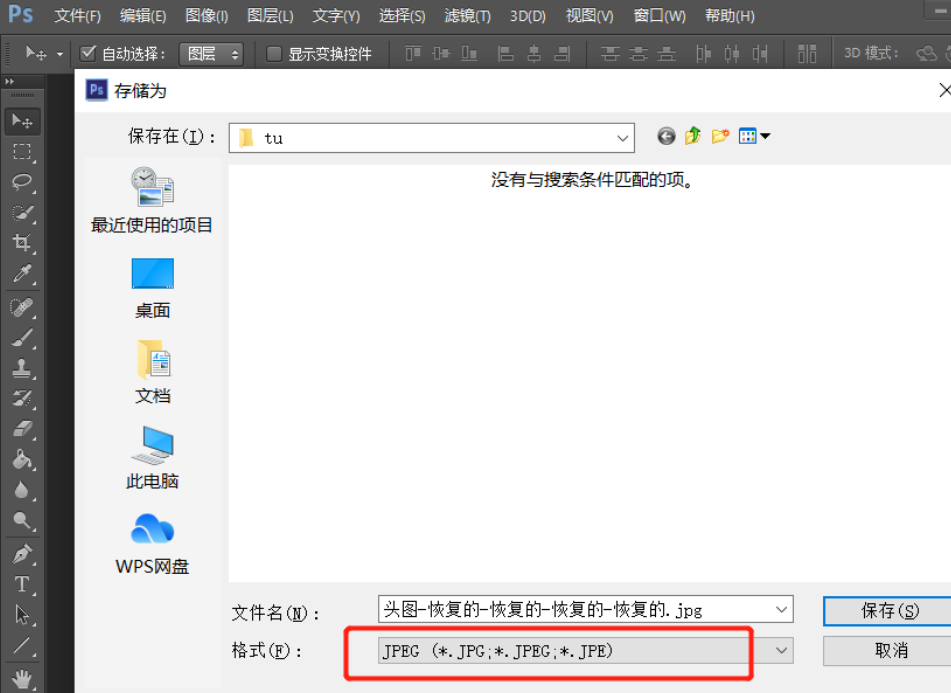The height and width of the screenshot is (693, 951).
Task: Click 3D rotate mode icon
Action: pos(926,54)
